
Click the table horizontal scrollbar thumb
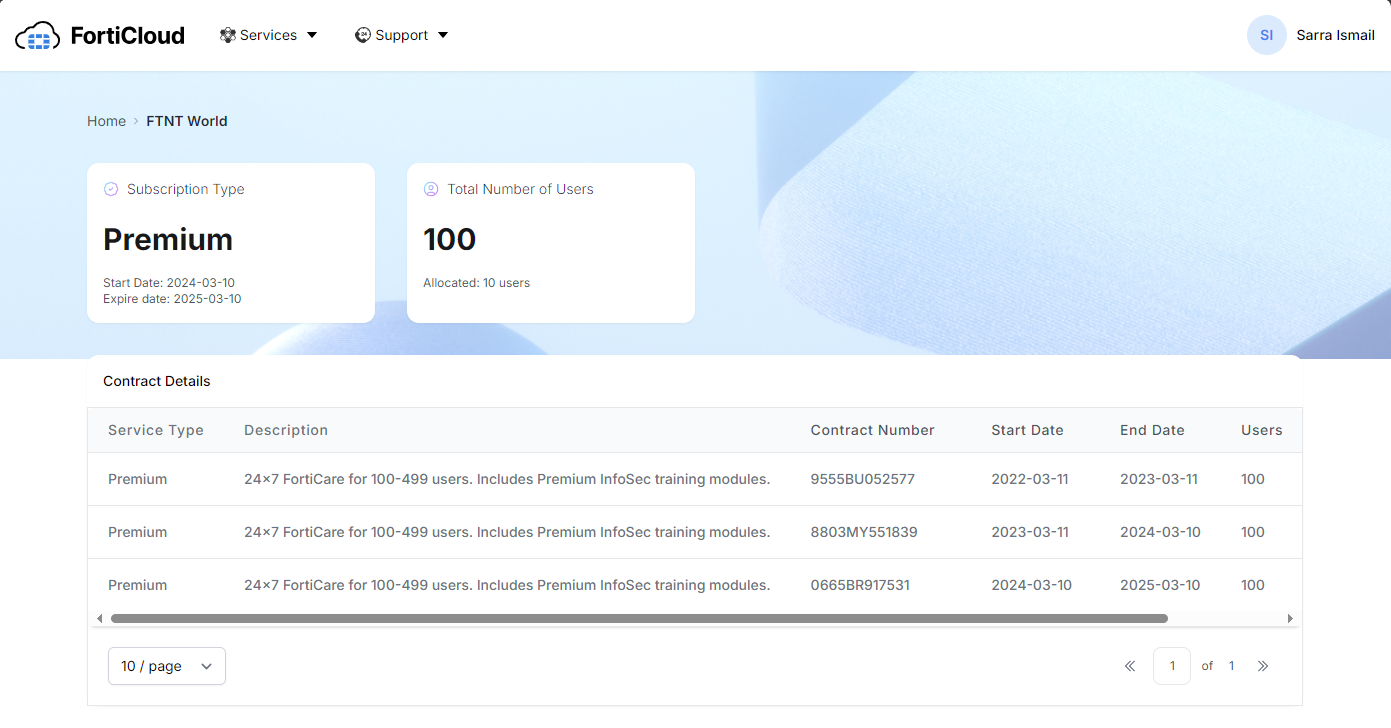coord(639,619)
